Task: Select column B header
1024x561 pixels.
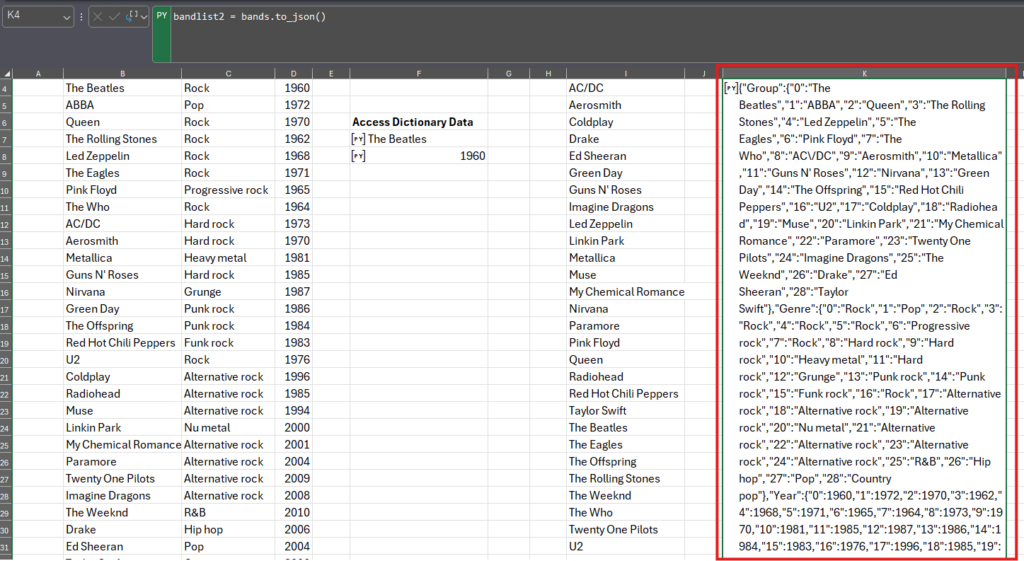Action: tap(122, 74)
